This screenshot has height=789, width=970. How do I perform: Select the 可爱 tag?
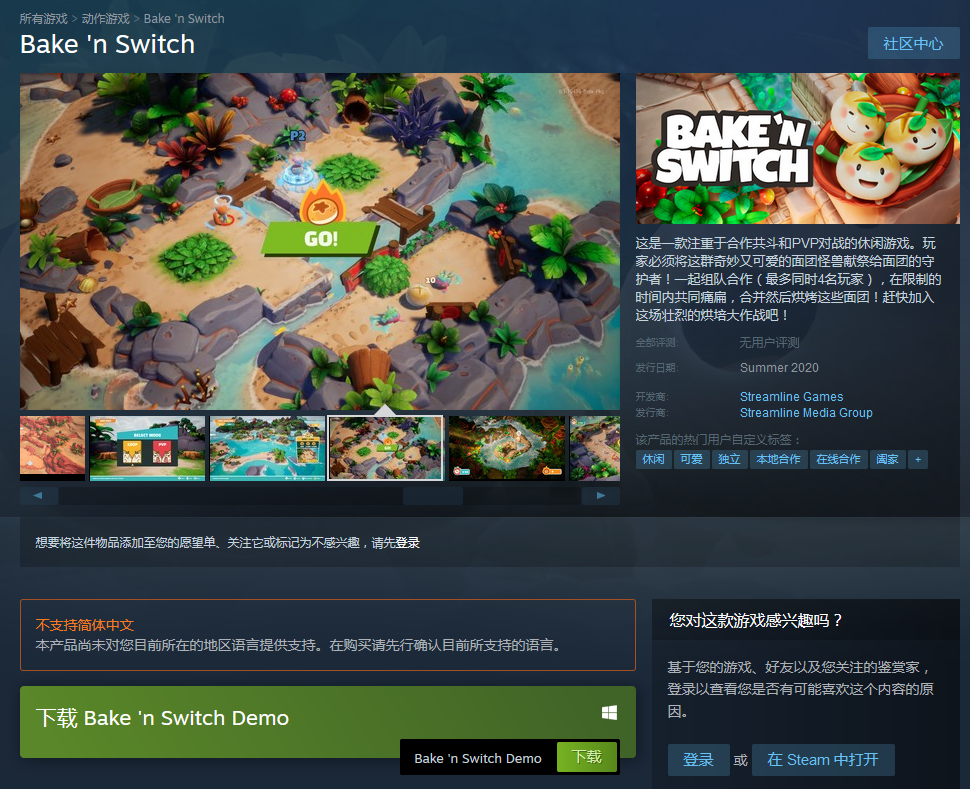pyautogui.click(x=691, y=459)
